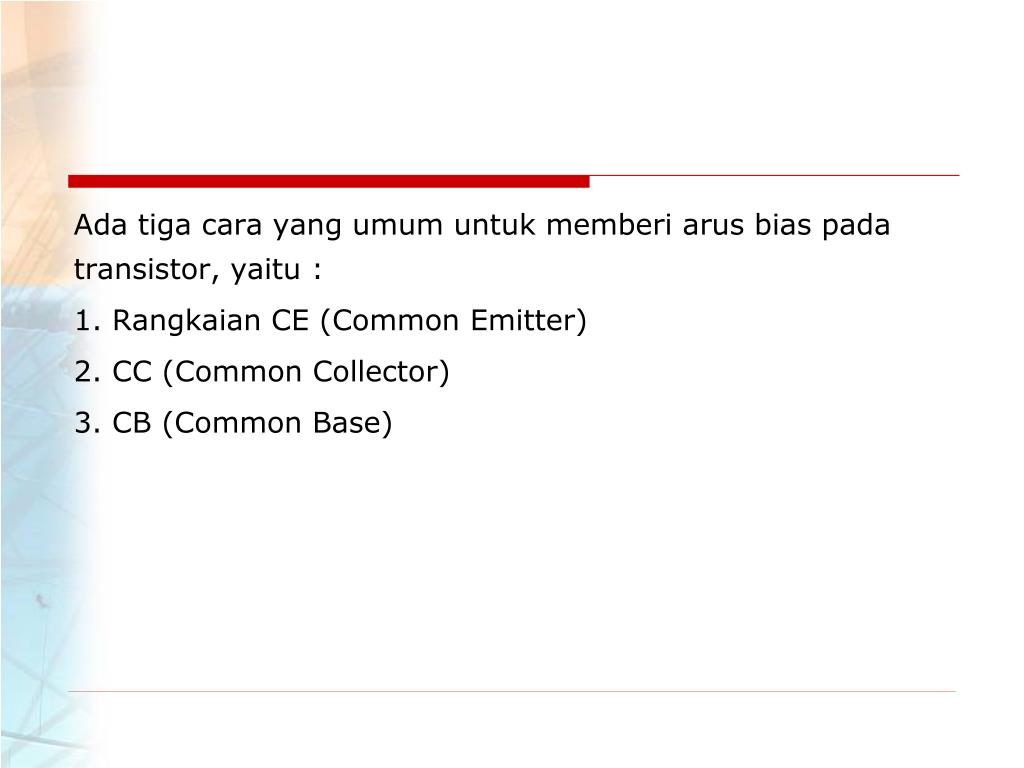Image resolution: width=1024 pixels, height=768 pixels.
Task: Click the abbreviation 'CC' in list item 2
Action: [x=132, y=372]
